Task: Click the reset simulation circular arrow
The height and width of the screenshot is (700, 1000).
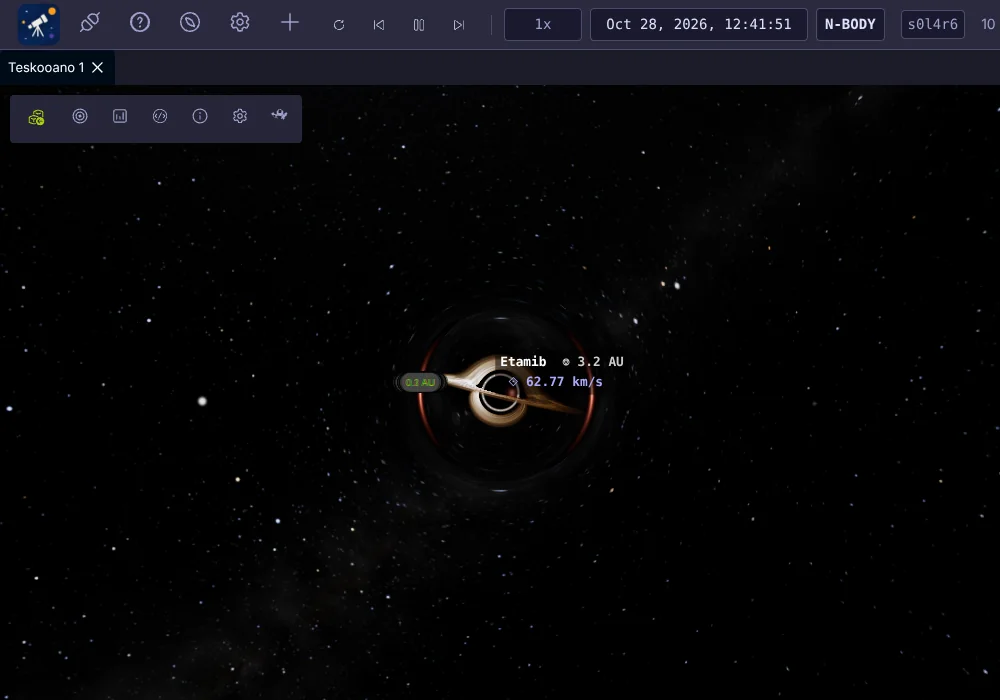Action: click(339, 25)
